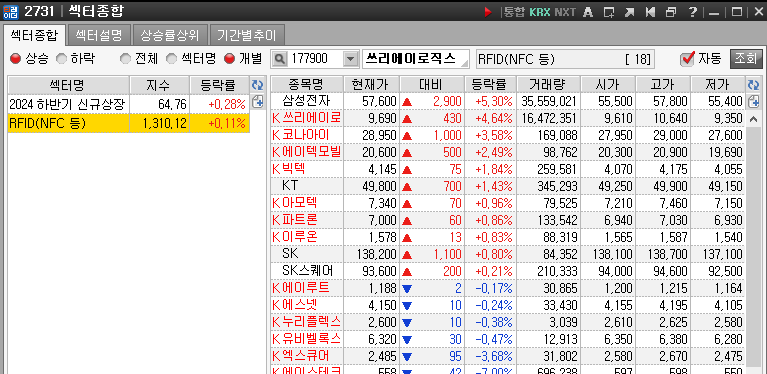Switch to the 섹터설명 tab
The image size is (767, 374).
point(100,35)
